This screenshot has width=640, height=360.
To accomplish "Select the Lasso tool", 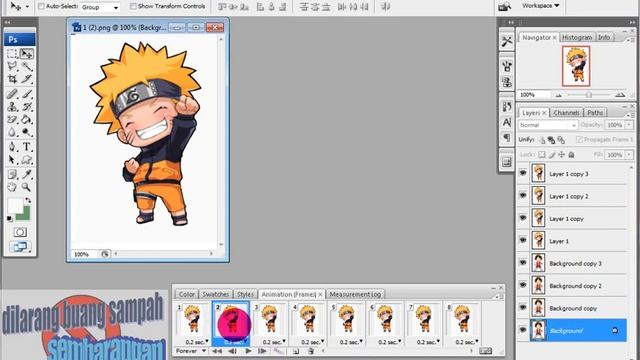I will tap(12, 66).
